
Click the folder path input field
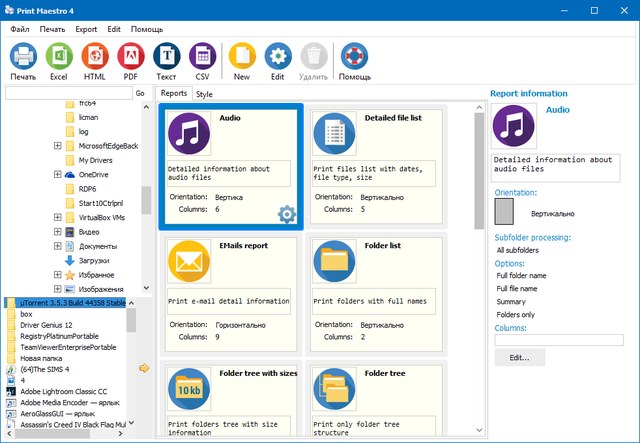[x=66, y=93]
